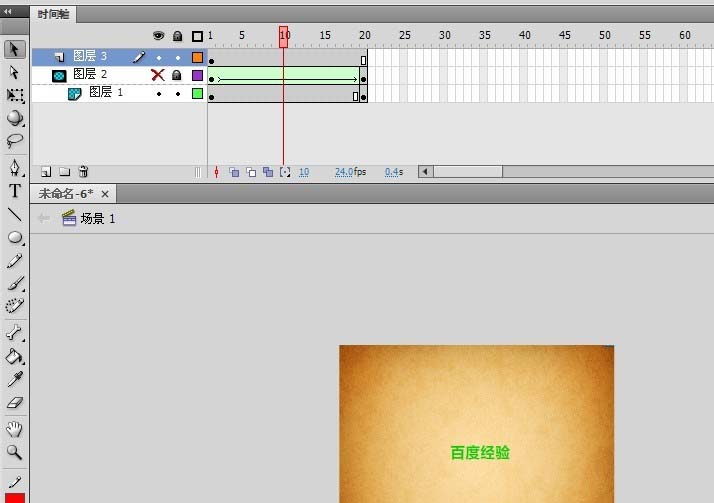
Task: Click the New Layer icon
Action: tap(46, 172)
